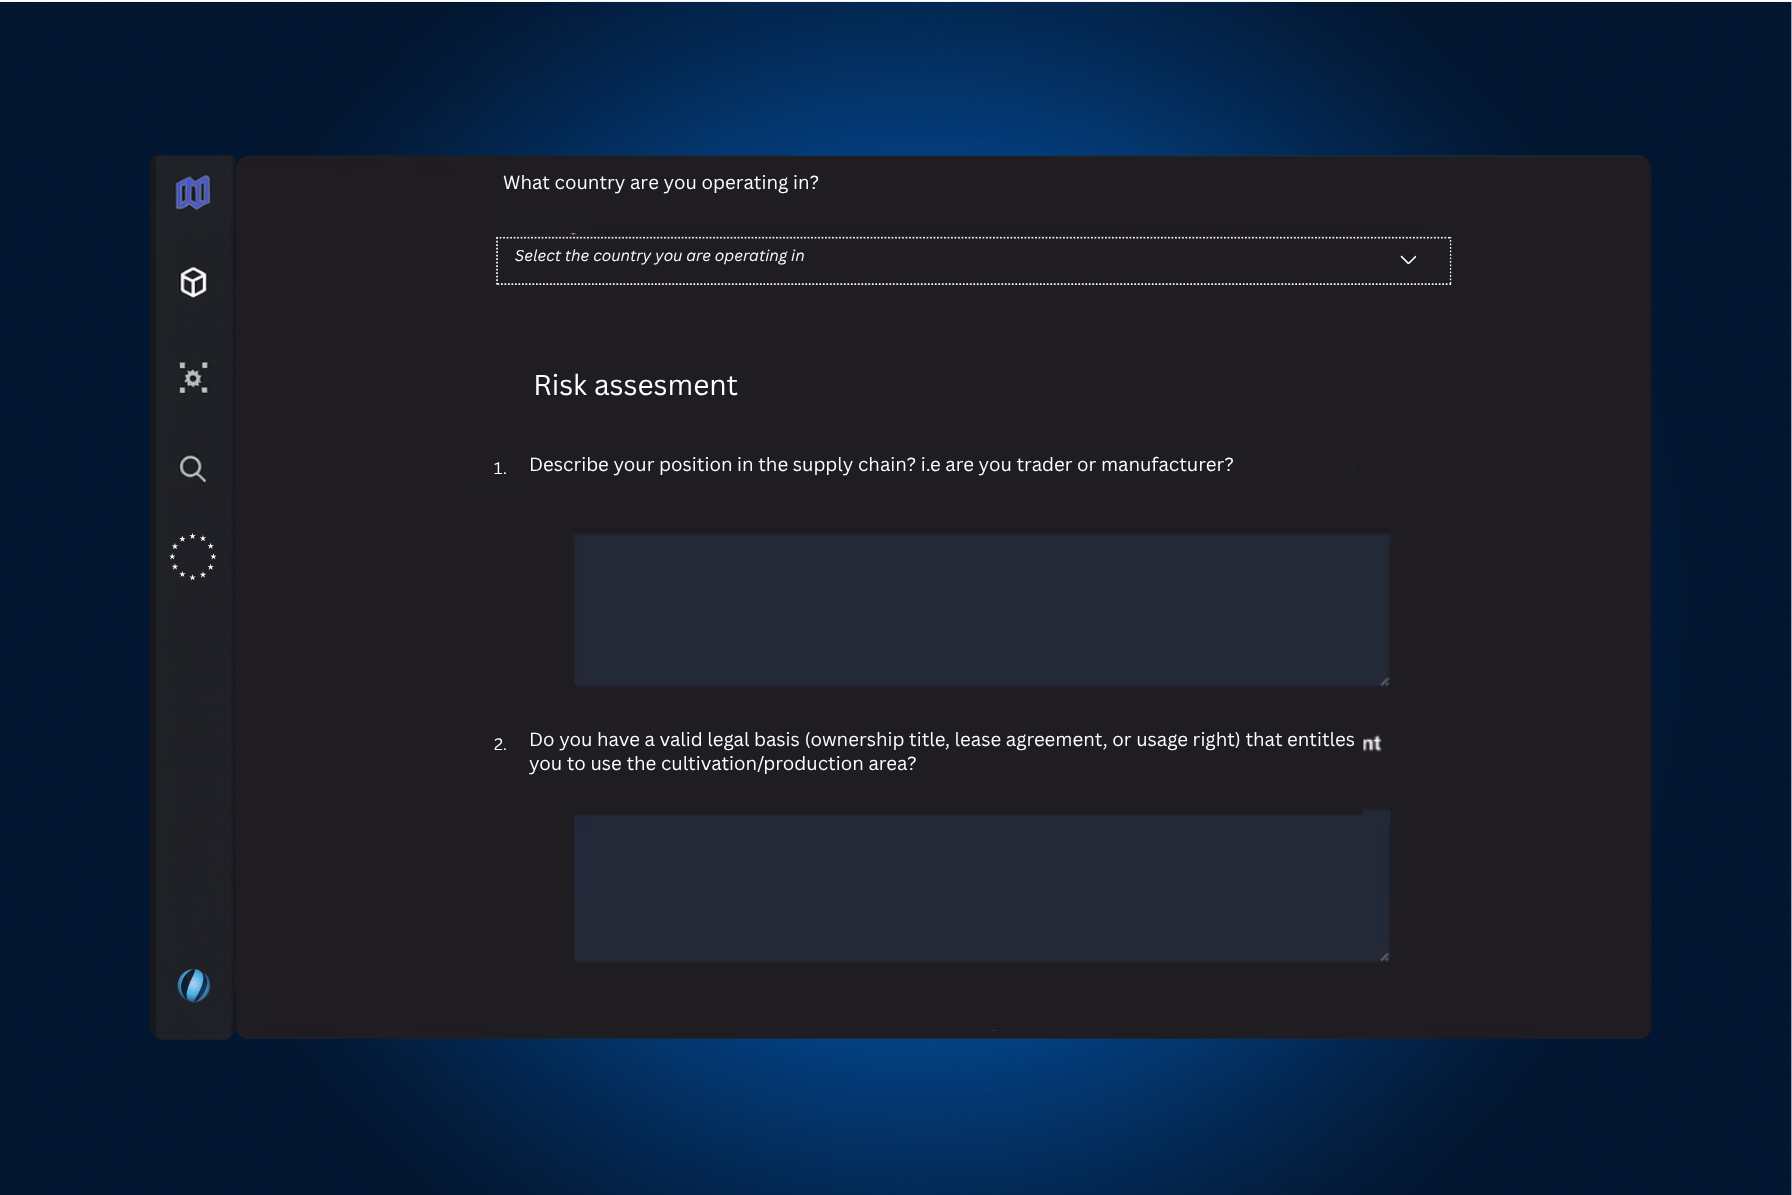This screenshot has height=1195, width=1792.
Task: Click the cube package icon in the sidebar
Action: pyautogui.click(x=193, y=283)
